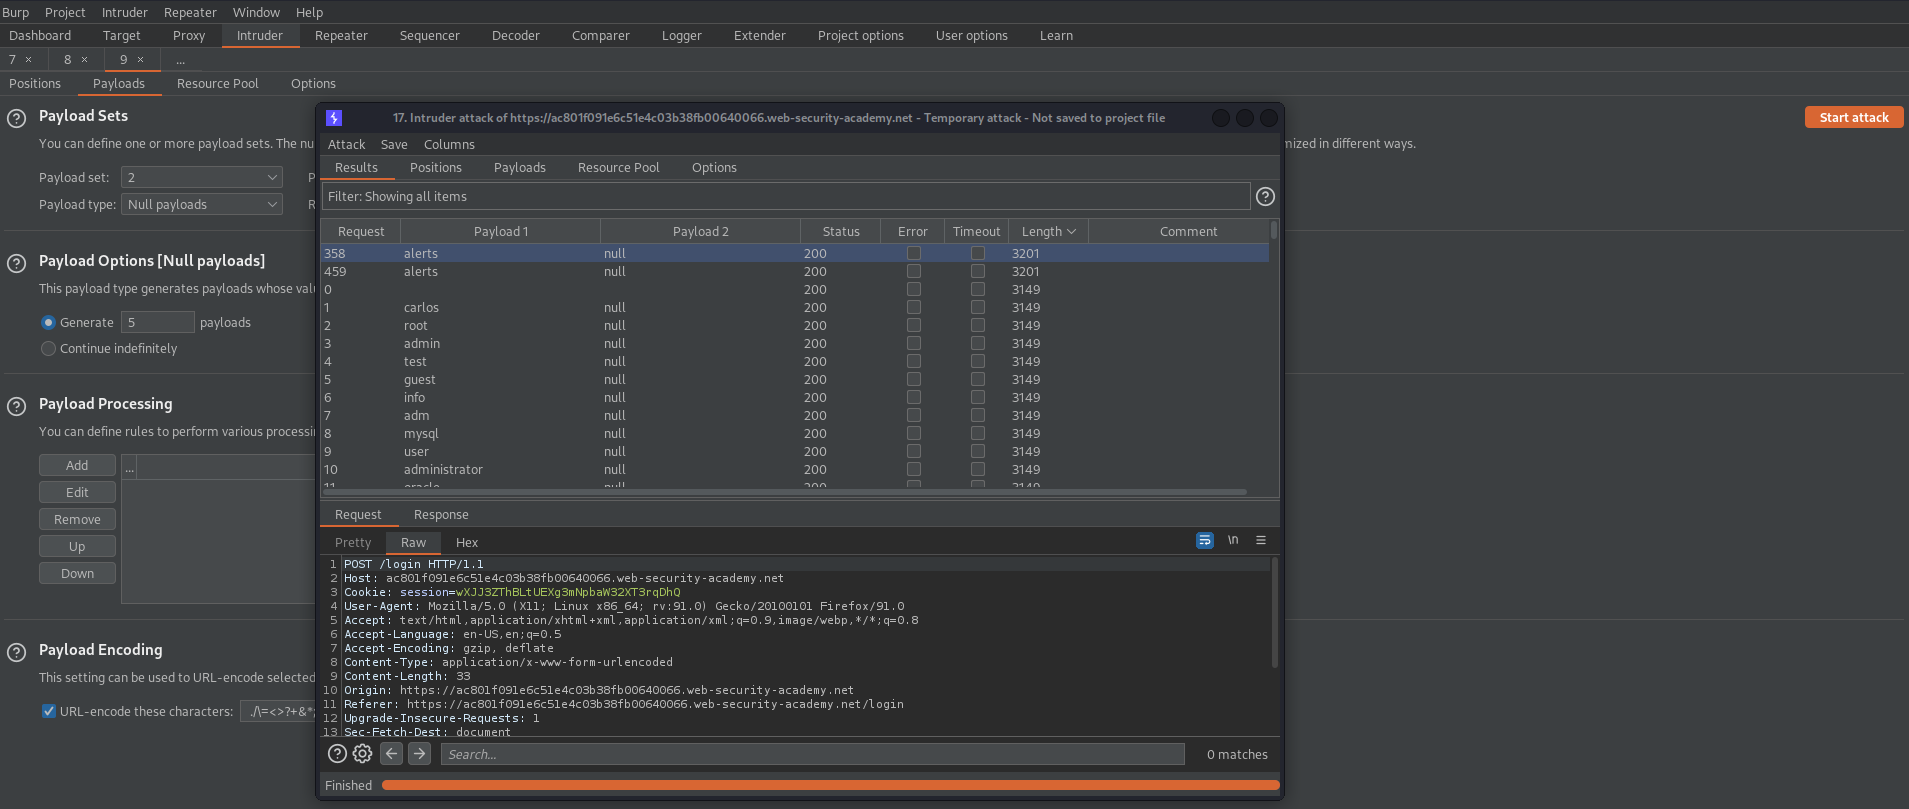The height and width of the screenshot is (809, 1909).
Task: Select result row 459 alerts
Action: (x=795, y=271)
